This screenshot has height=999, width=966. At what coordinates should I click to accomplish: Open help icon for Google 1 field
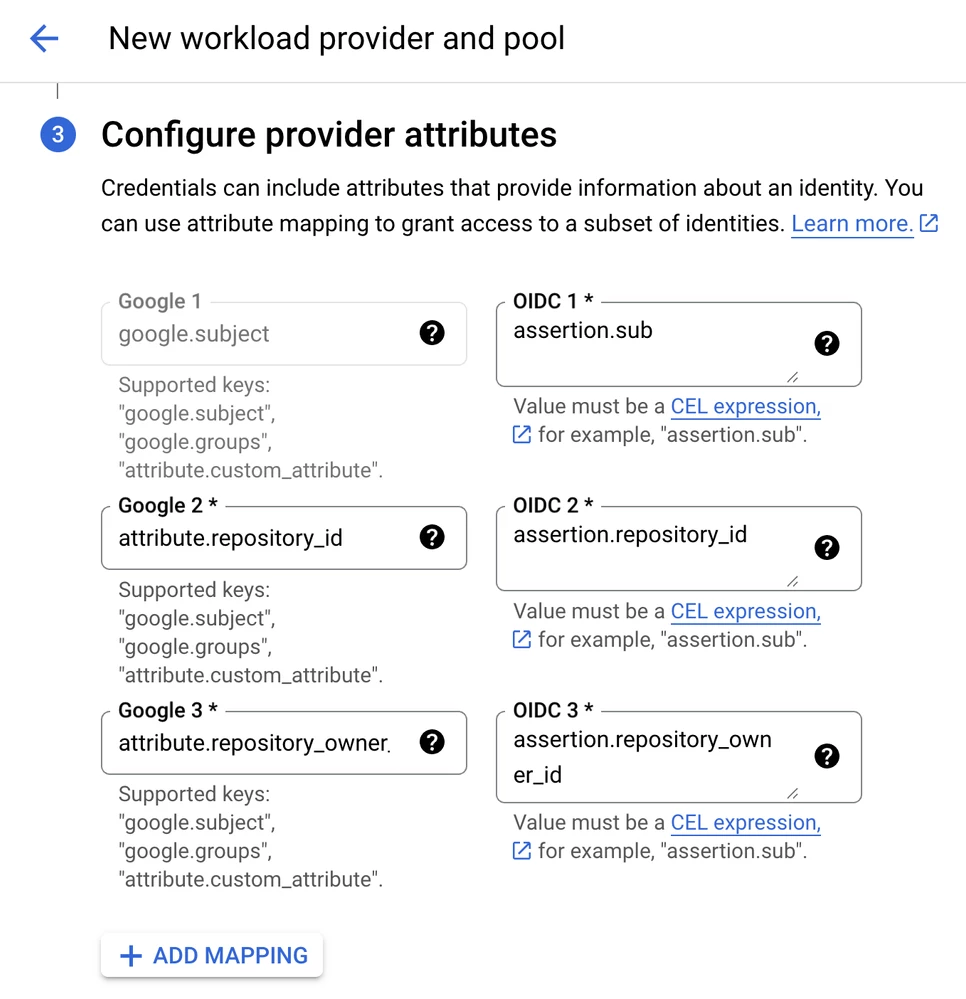tap(432, 333)
